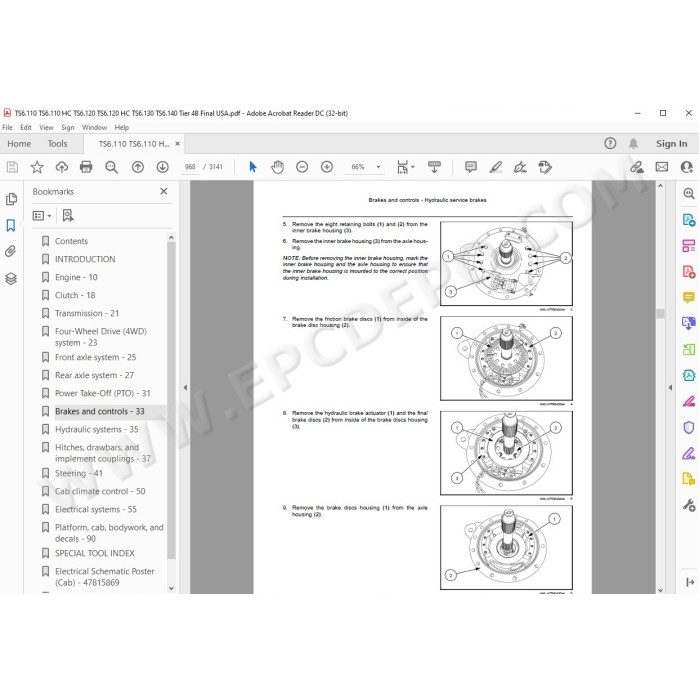This screenshot has width=700, height=700.
Task: Jump to Hydraulic systems - 35 bookmark
Action: coord(96,429)
